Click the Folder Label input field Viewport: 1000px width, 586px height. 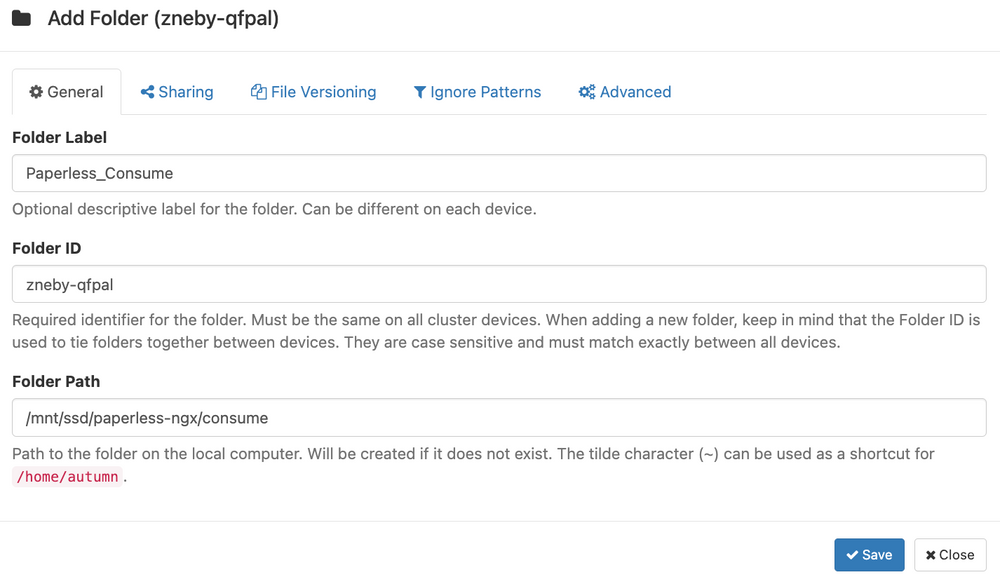click(498, 172)
